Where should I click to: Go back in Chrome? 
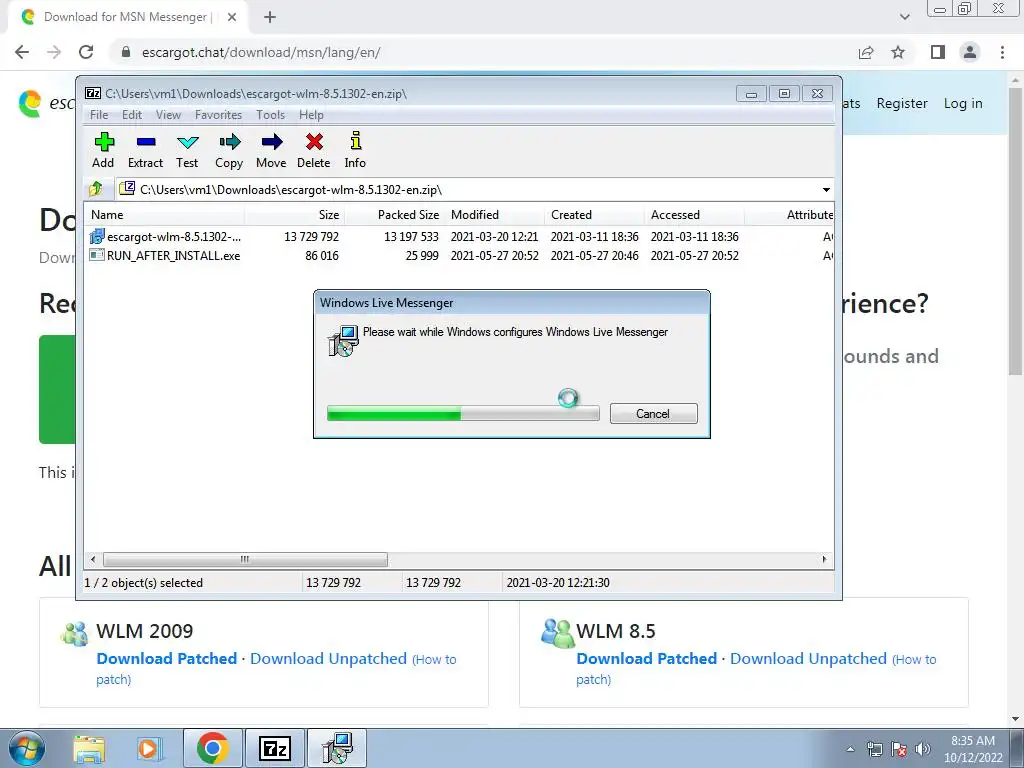coord(22,52)
